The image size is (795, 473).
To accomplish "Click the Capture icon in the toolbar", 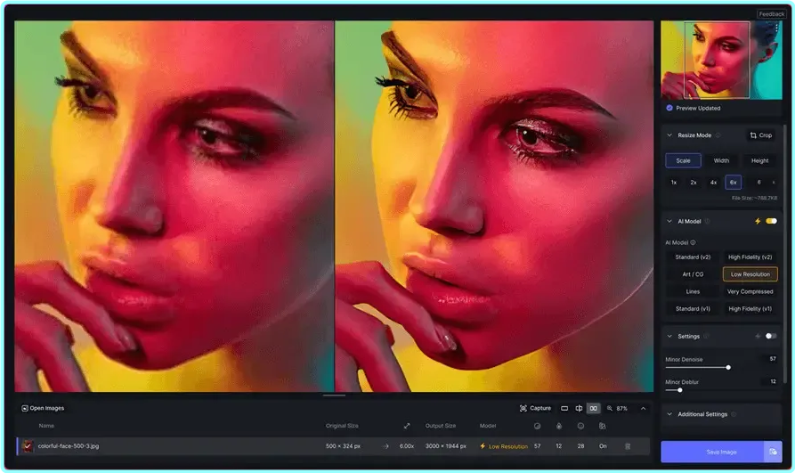I will coord(535,408).
